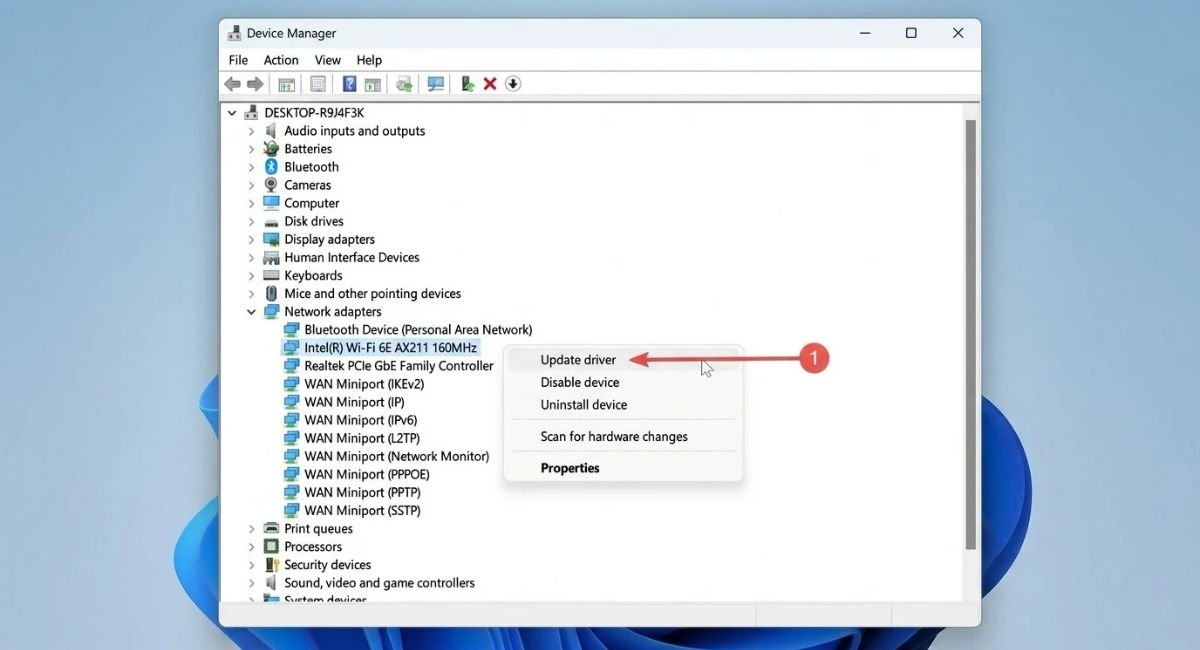Expand the Sound, video and game controllers chevron

click(252, 583)
